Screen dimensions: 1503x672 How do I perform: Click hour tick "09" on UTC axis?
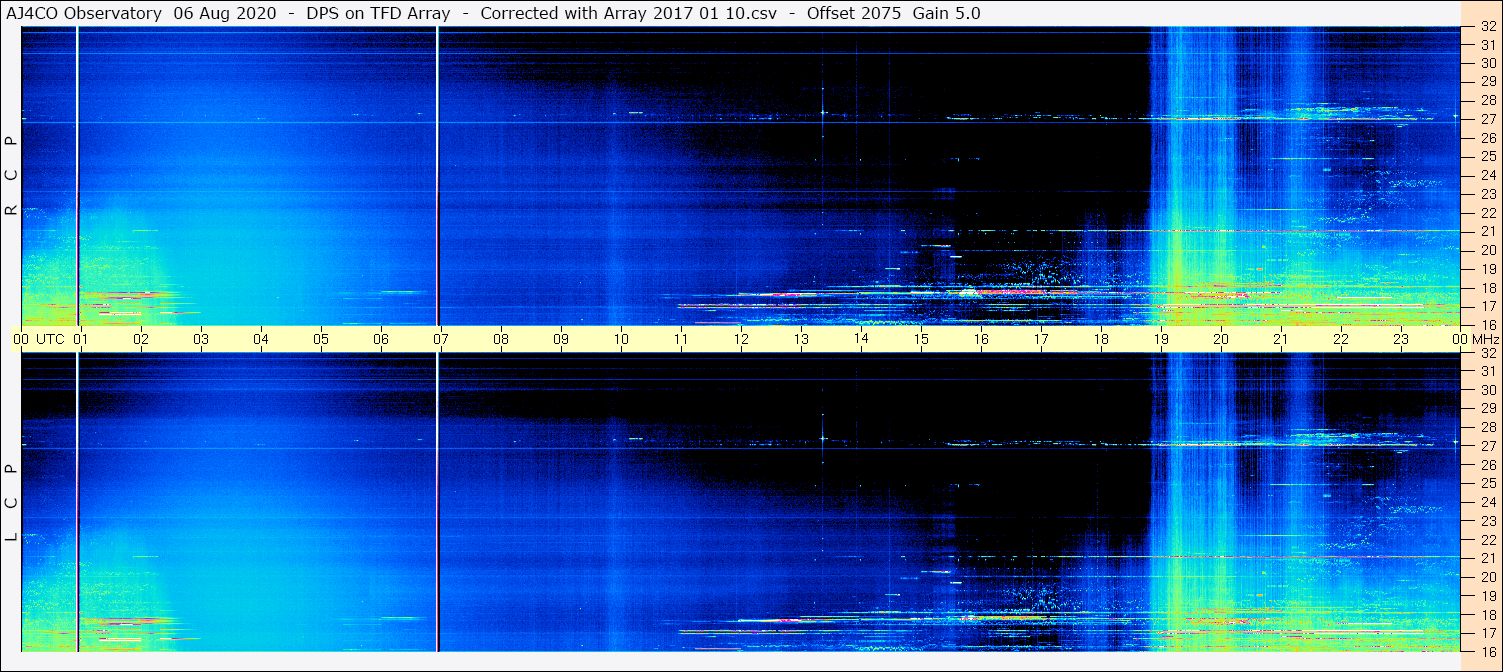point(561,339)
